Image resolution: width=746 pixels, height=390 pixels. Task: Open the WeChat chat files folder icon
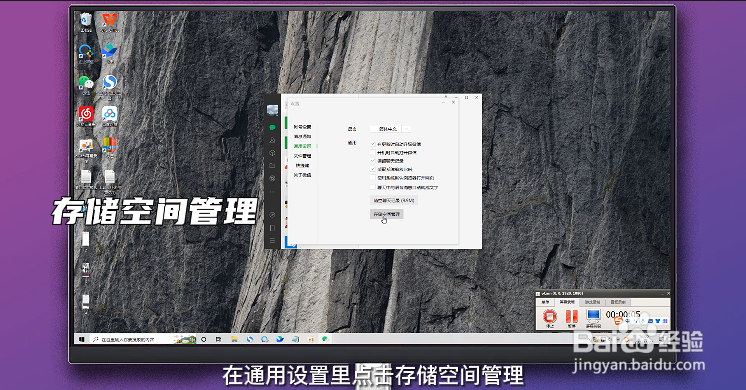tap(272, 166)
